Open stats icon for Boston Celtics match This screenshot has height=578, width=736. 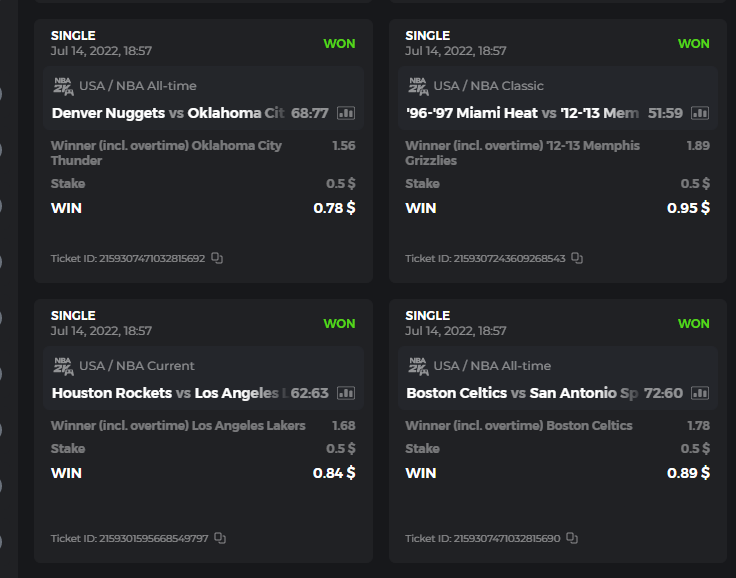[x=700, y=393]
